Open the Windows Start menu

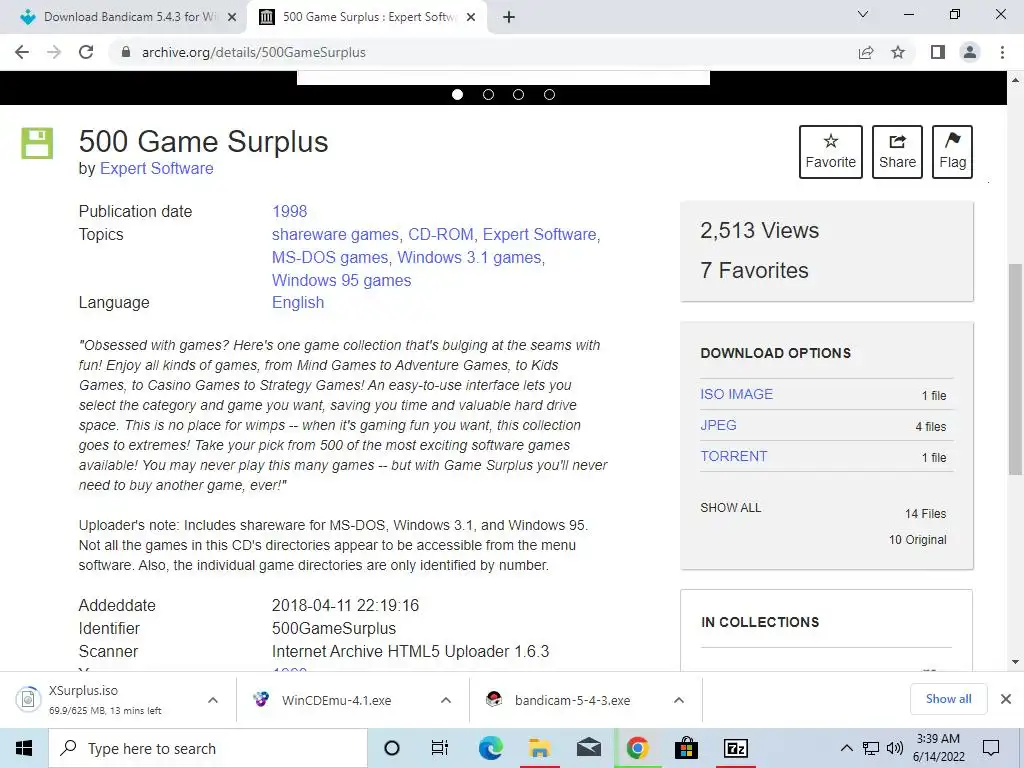coord(24,748)
